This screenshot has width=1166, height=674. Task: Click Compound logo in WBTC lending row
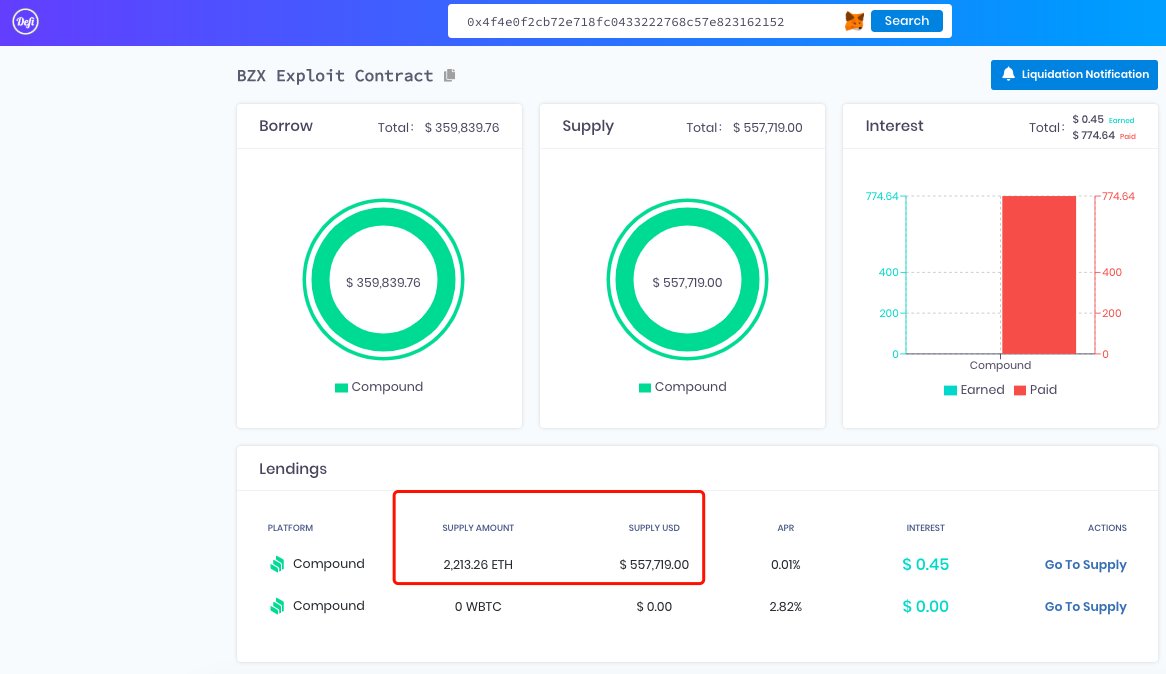[x=277, y=606]
